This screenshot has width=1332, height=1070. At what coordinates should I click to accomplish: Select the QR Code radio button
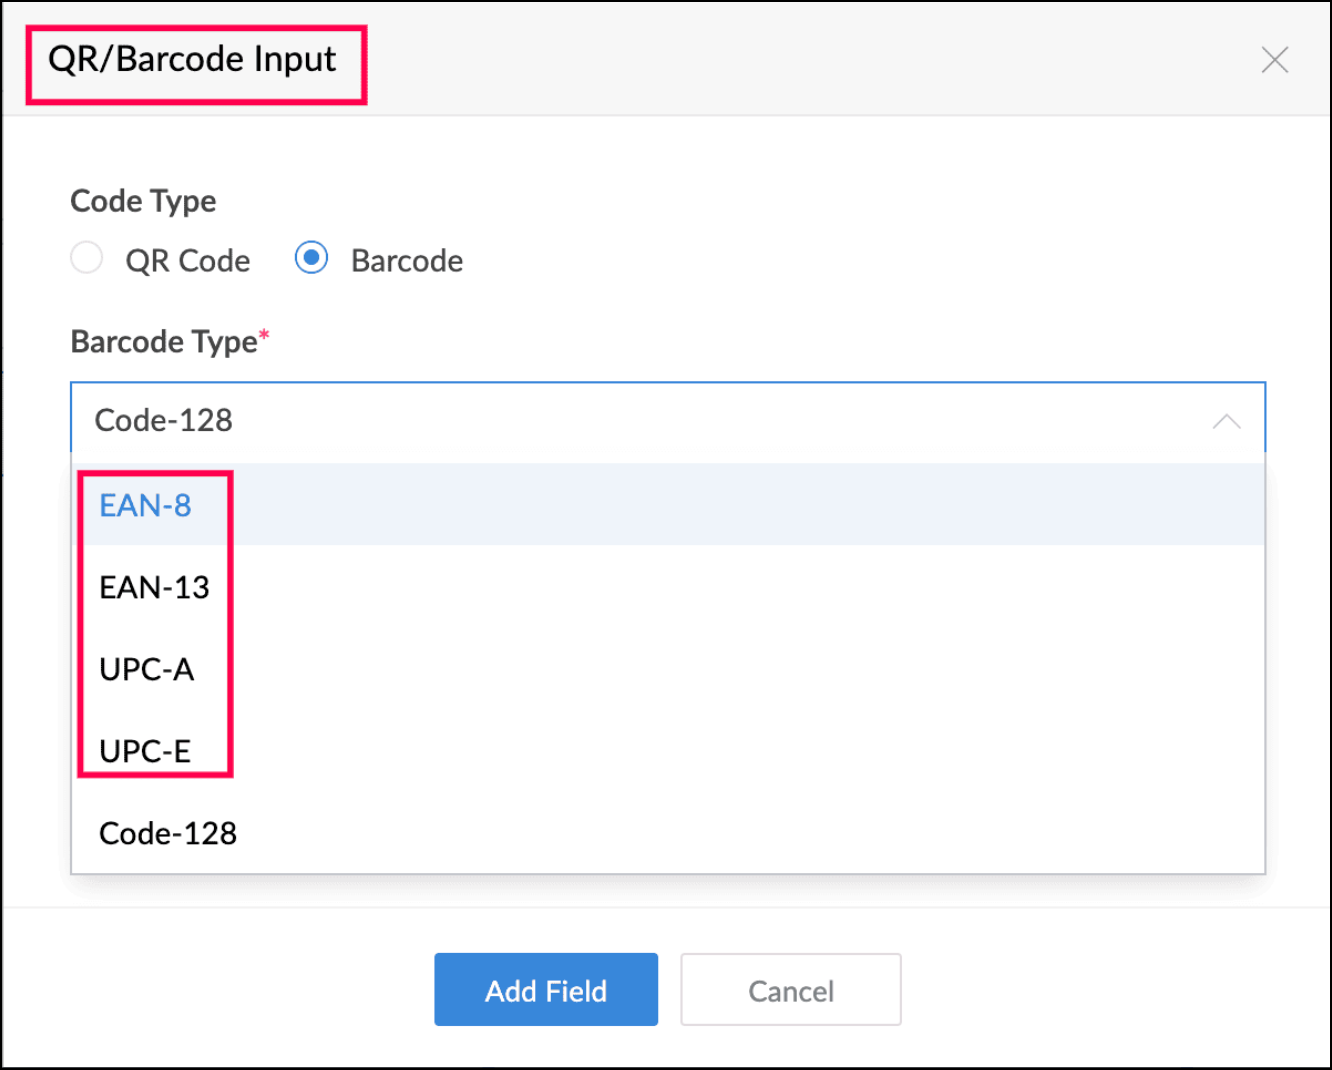point(87,259)
